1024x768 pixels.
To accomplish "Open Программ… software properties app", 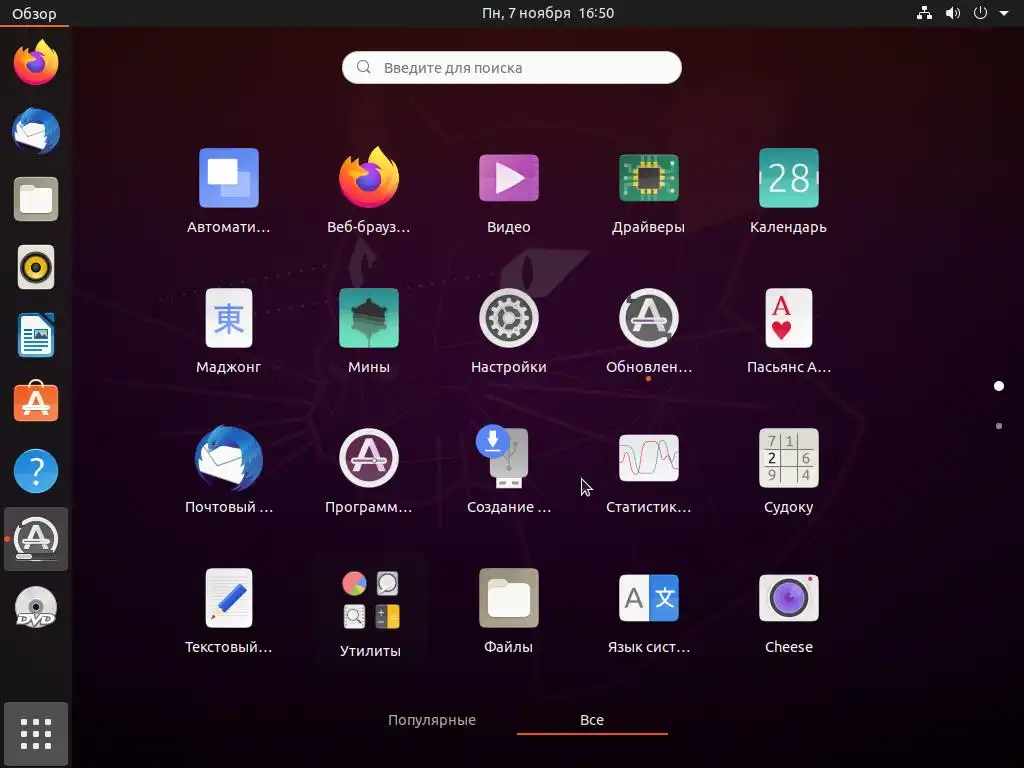I will coord(368,458).
